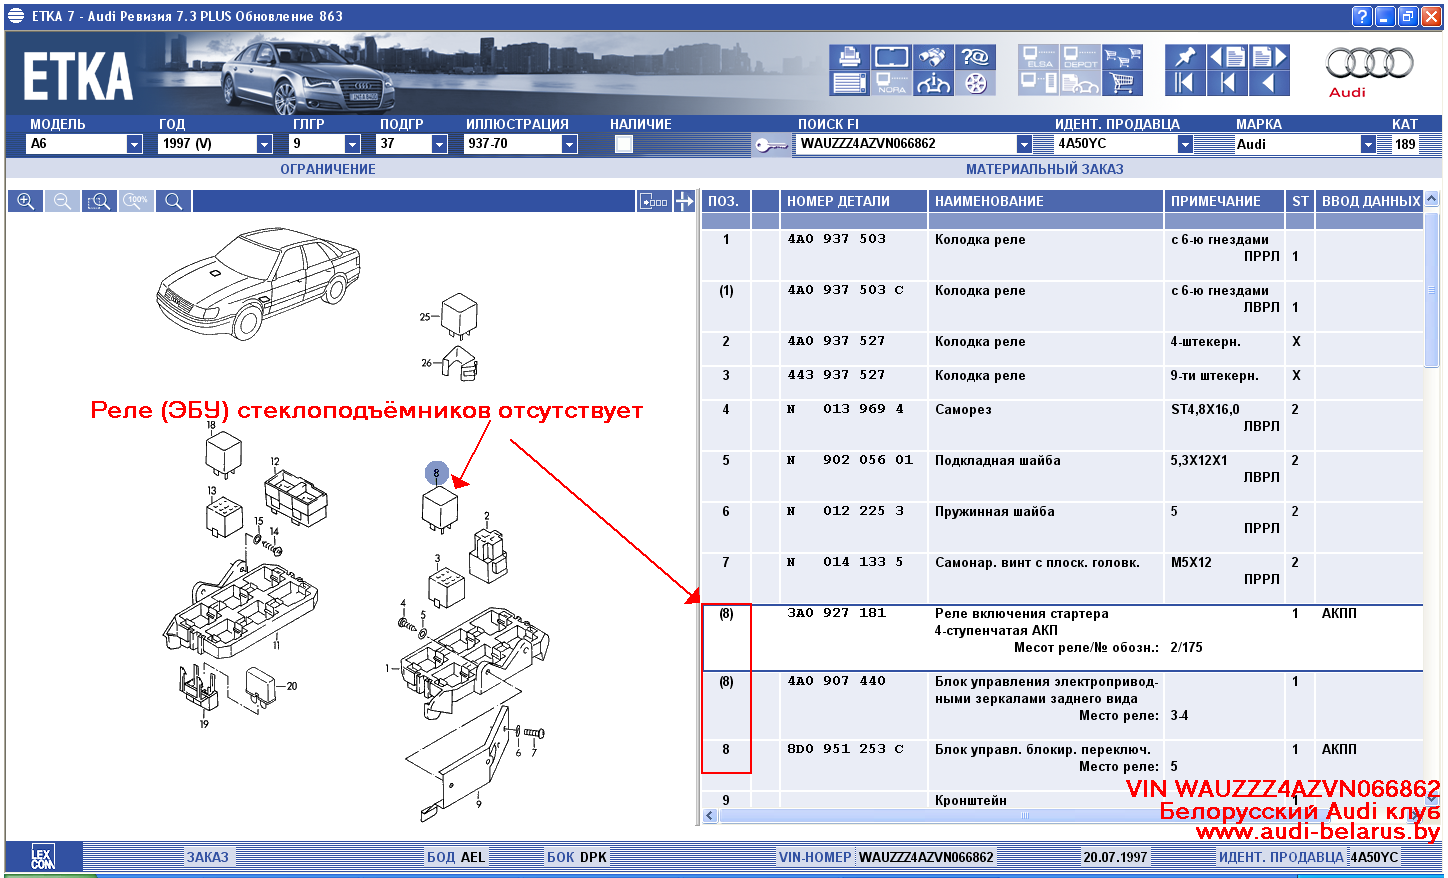Viewport: 1448px width, 878px height.
Task: Go to next page document icon
Action: click(1269, 57)
